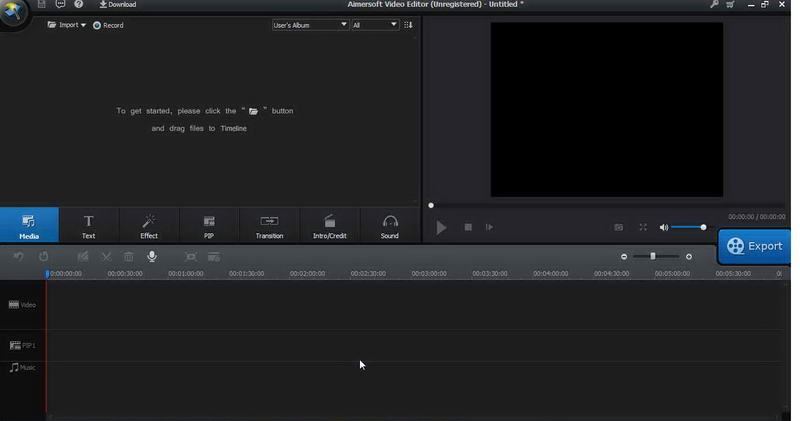
Task: Click the Export button
Action: click(754, 246)
